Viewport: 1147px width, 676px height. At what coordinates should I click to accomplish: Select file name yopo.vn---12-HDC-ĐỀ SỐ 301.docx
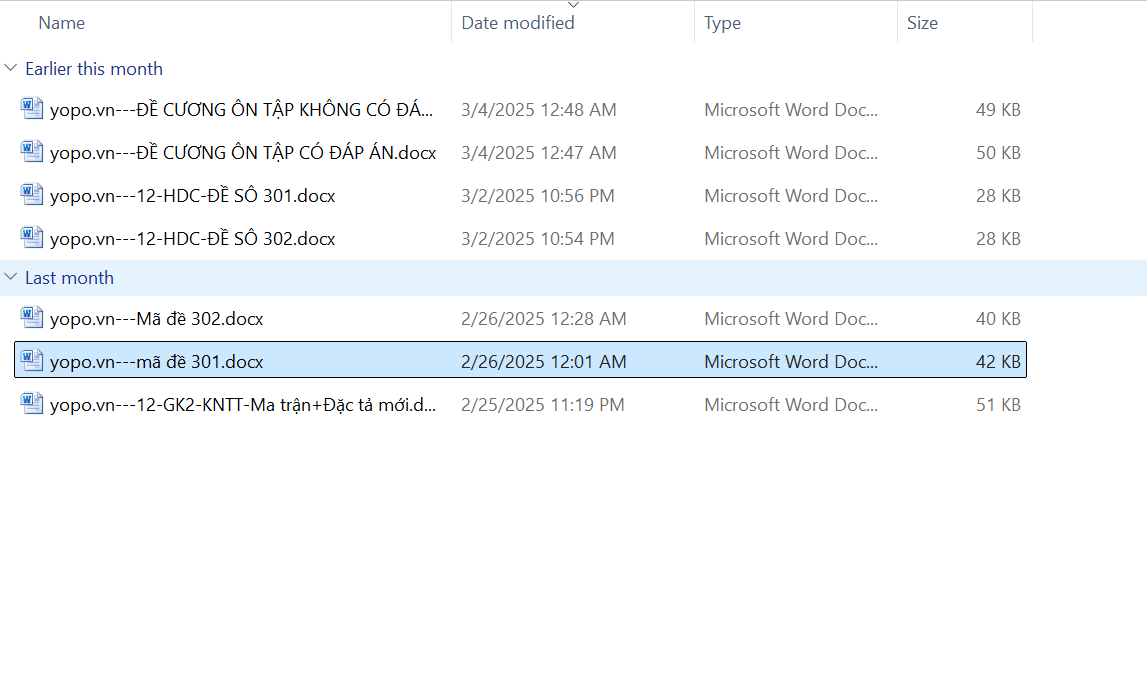click(192, 196)
